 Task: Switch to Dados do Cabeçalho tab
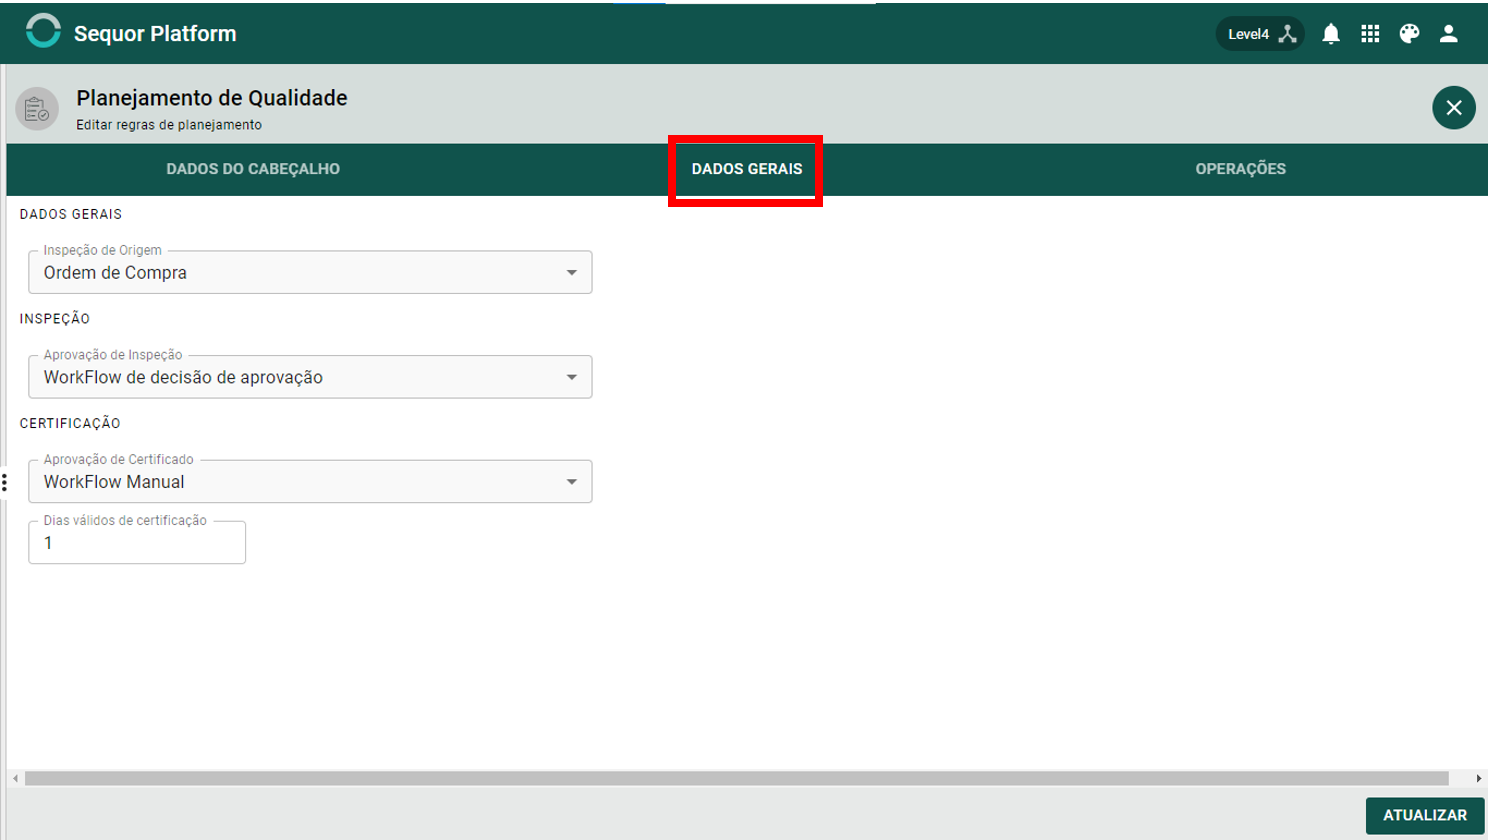point(253,169)
